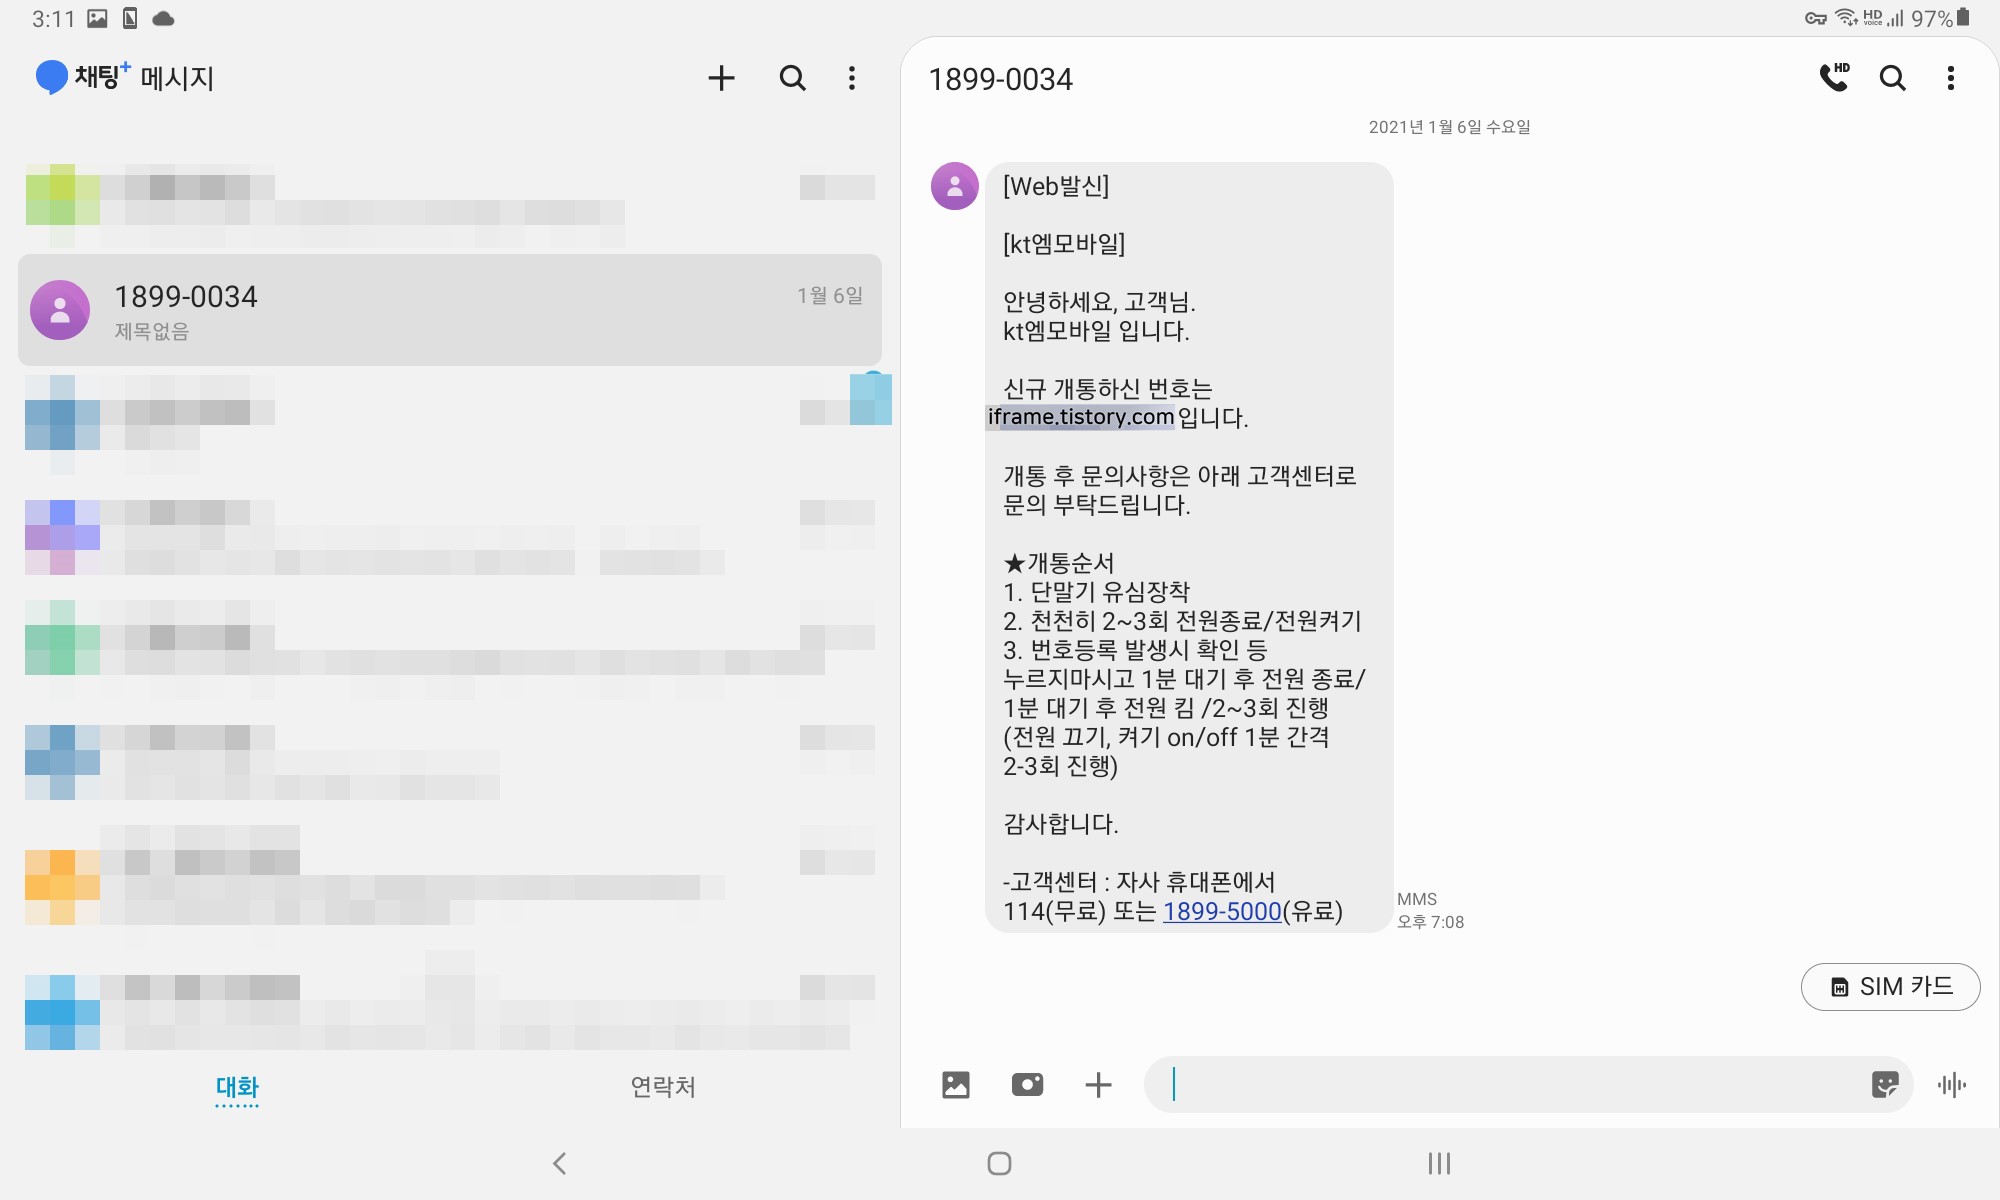
Task: Open the gallery image attachment picker
Action: 956,1084
